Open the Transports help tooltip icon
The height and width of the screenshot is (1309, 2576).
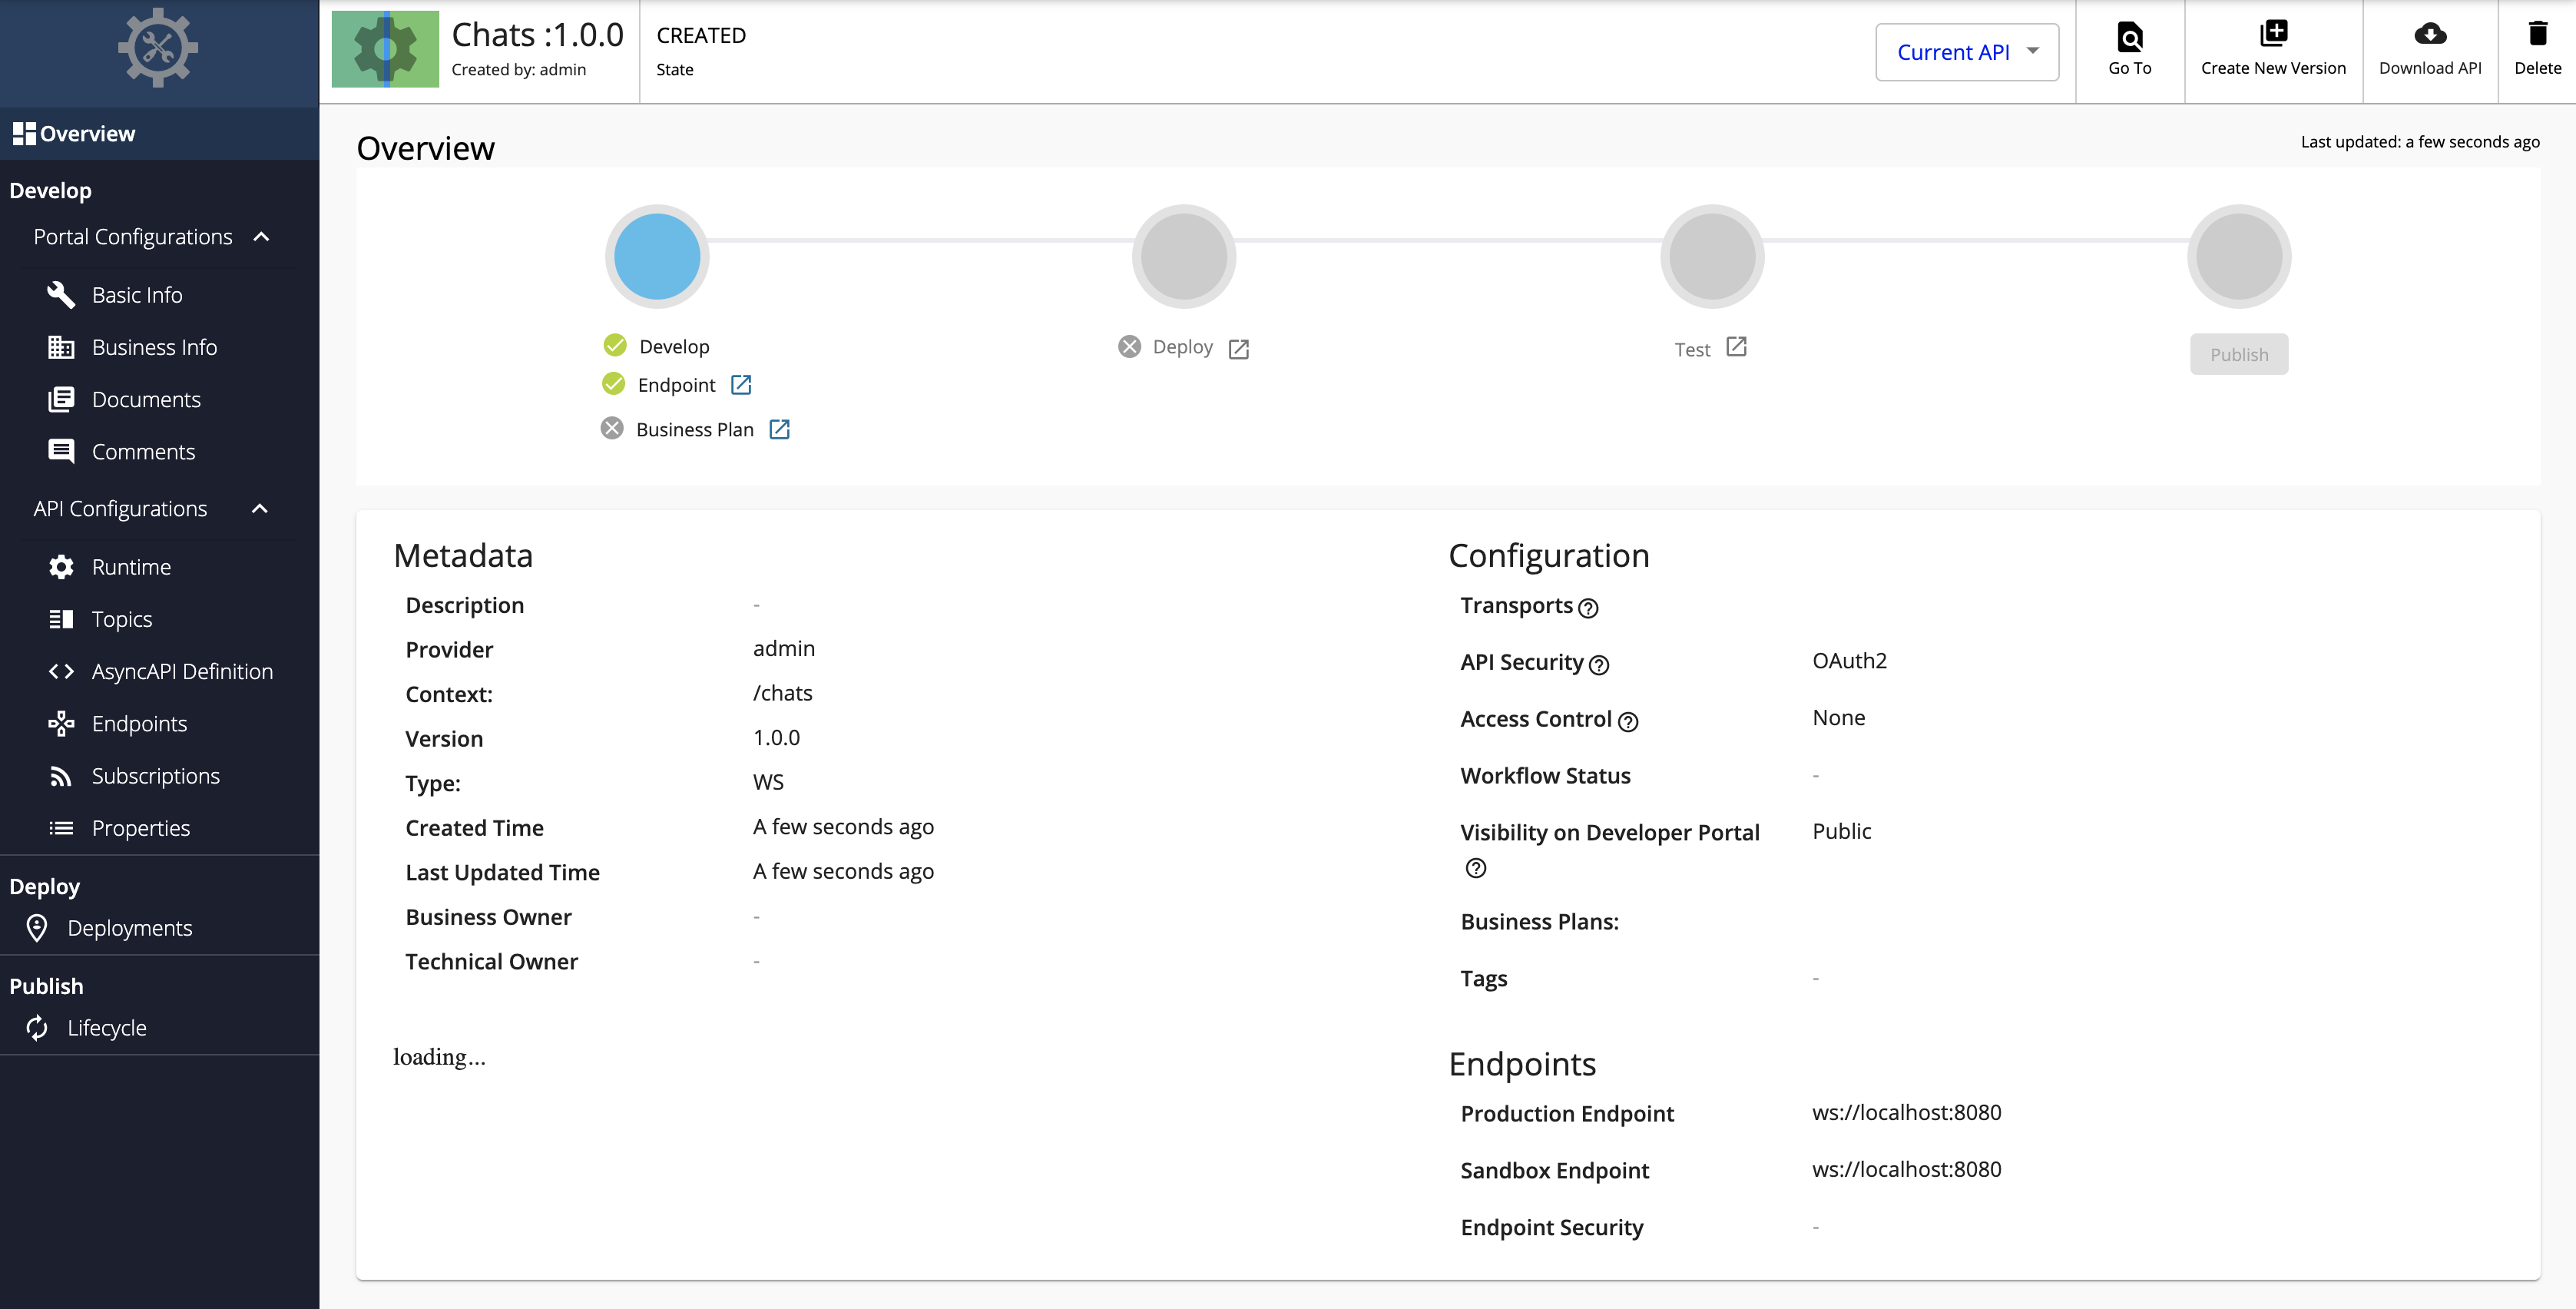tap(1589, 608)
